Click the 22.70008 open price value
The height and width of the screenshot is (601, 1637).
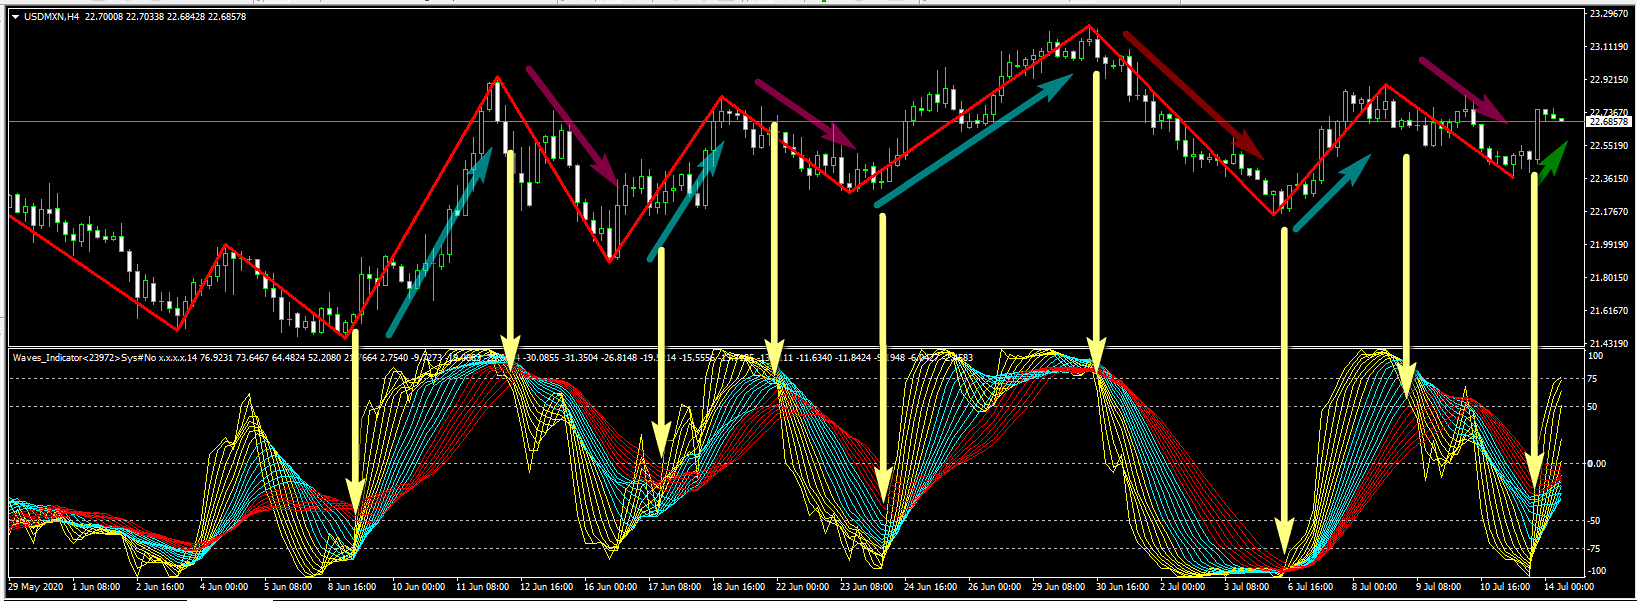[105, 17]
